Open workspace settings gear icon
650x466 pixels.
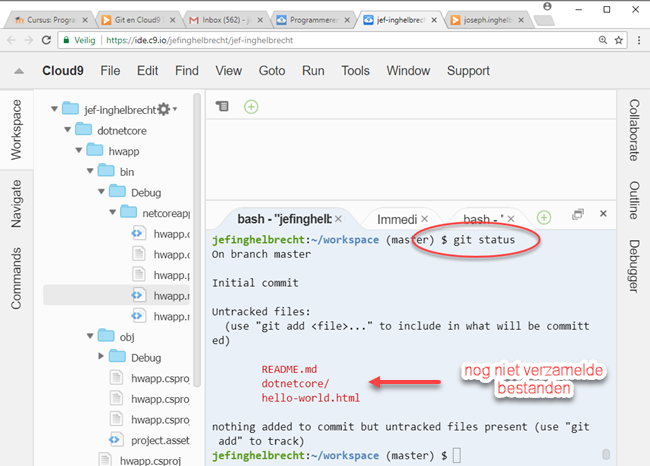point(164,109)
